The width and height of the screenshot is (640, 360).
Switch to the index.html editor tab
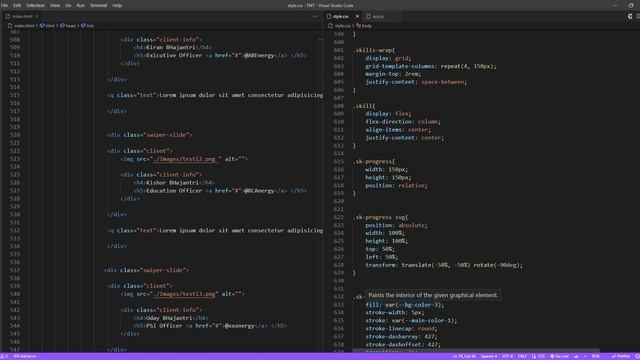pos(22,16)
